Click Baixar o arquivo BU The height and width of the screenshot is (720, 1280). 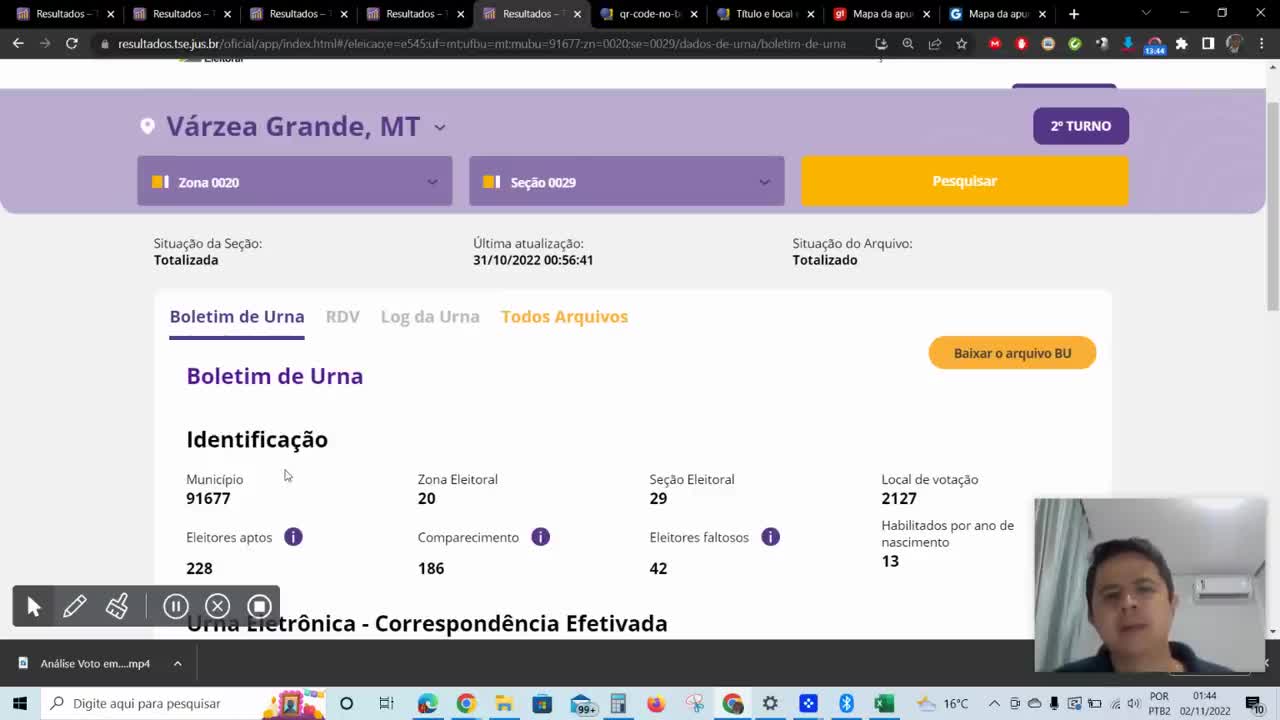point(1012,353)
